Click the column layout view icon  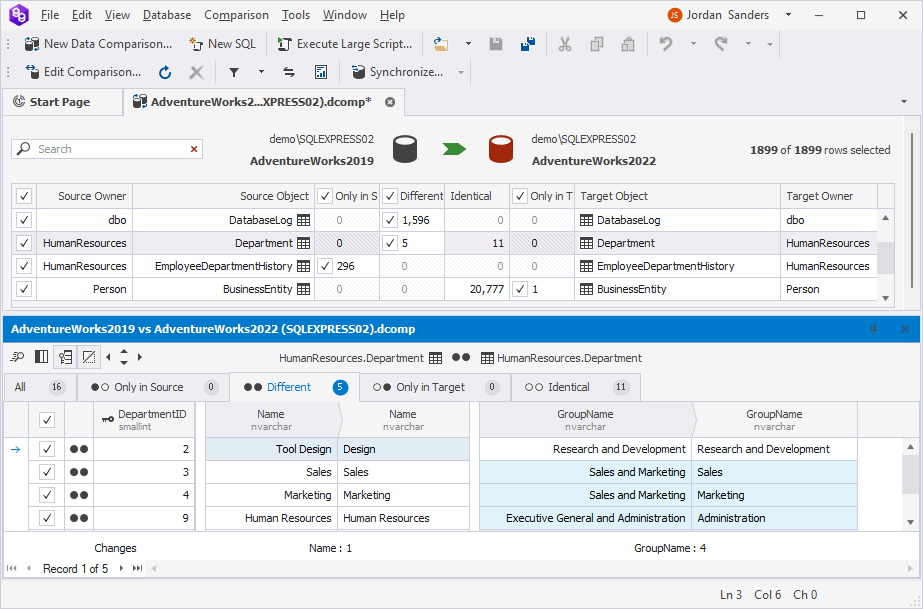coord(41,357)
